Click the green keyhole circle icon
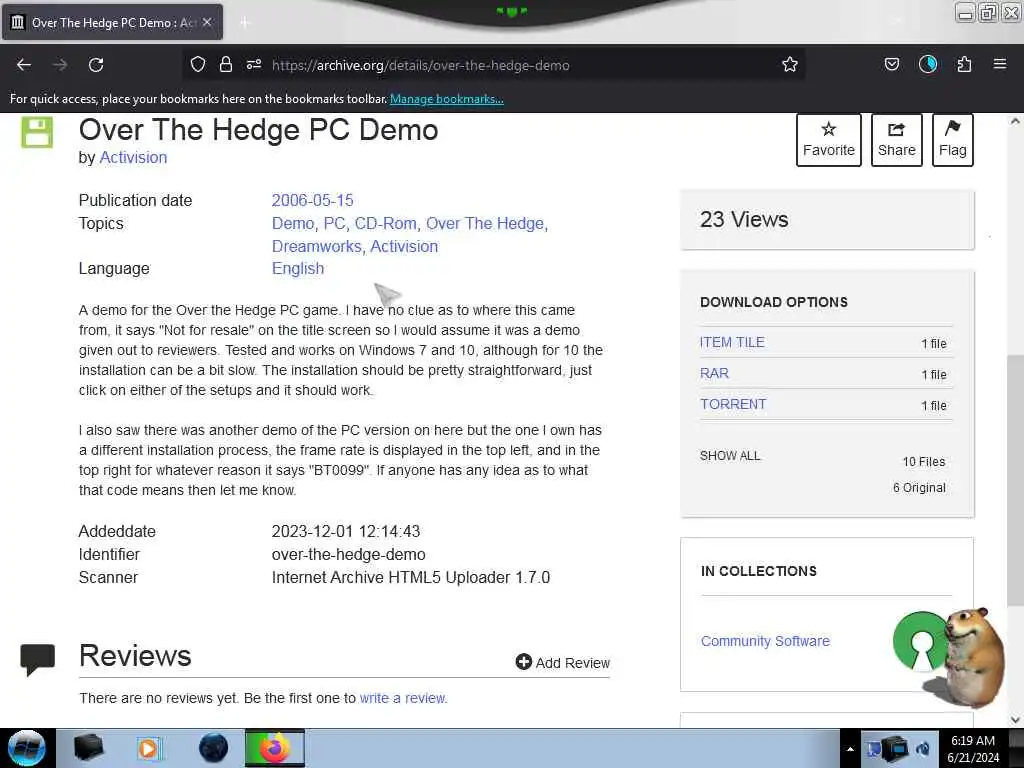 921,641
